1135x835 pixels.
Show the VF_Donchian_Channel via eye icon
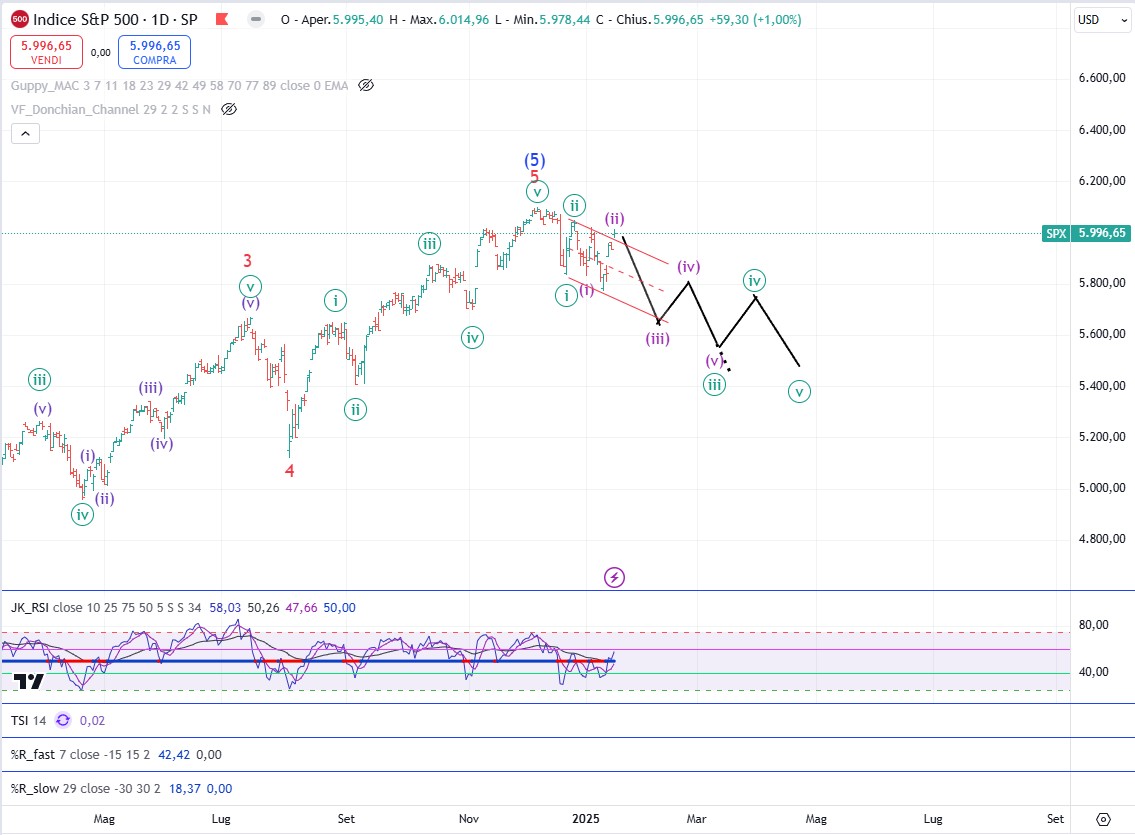tap(229, 109)
